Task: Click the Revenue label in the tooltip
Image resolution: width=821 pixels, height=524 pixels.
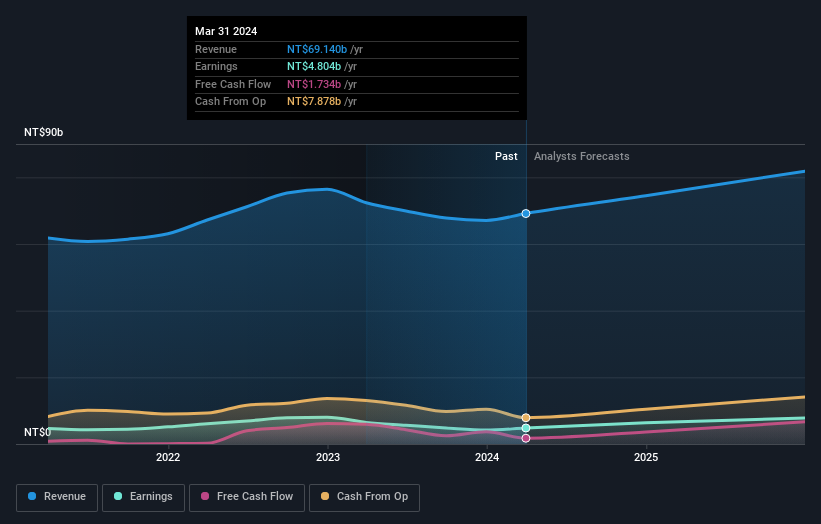Action: point(216,49)
